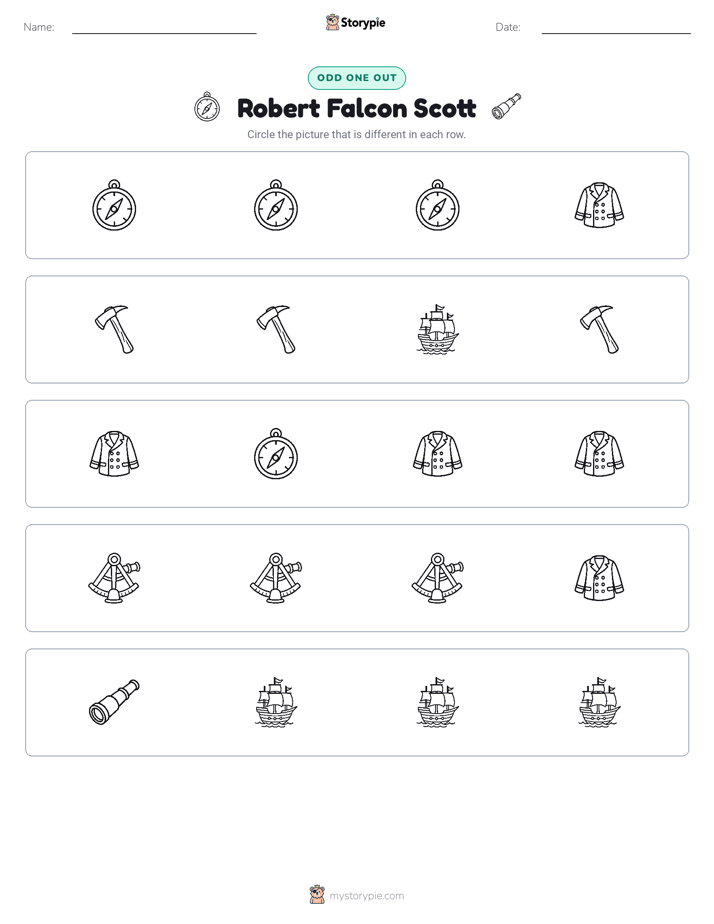The width and height of the screenshot is (714, 924).
Task: Select the sailing ship in the second row
Action: click(x=438, y=329)
